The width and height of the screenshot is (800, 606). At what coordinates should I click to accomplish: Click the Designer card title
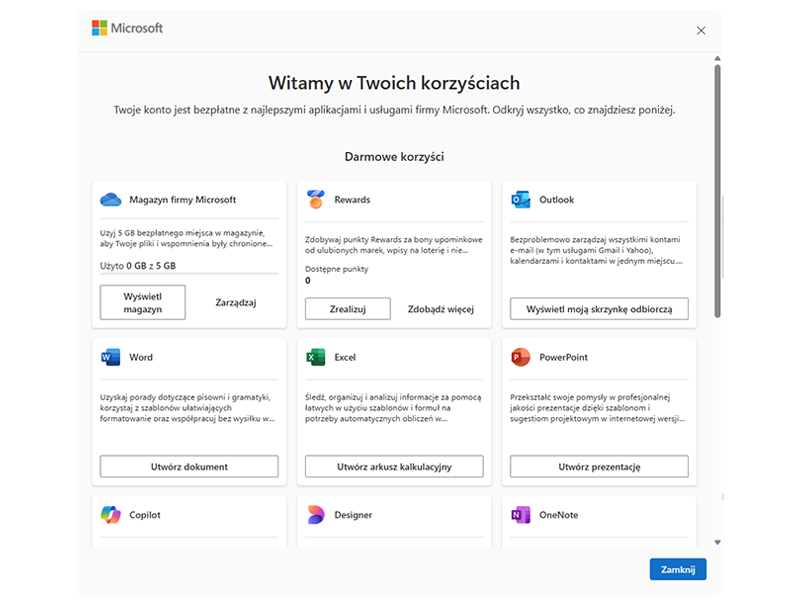pos(353,515)
